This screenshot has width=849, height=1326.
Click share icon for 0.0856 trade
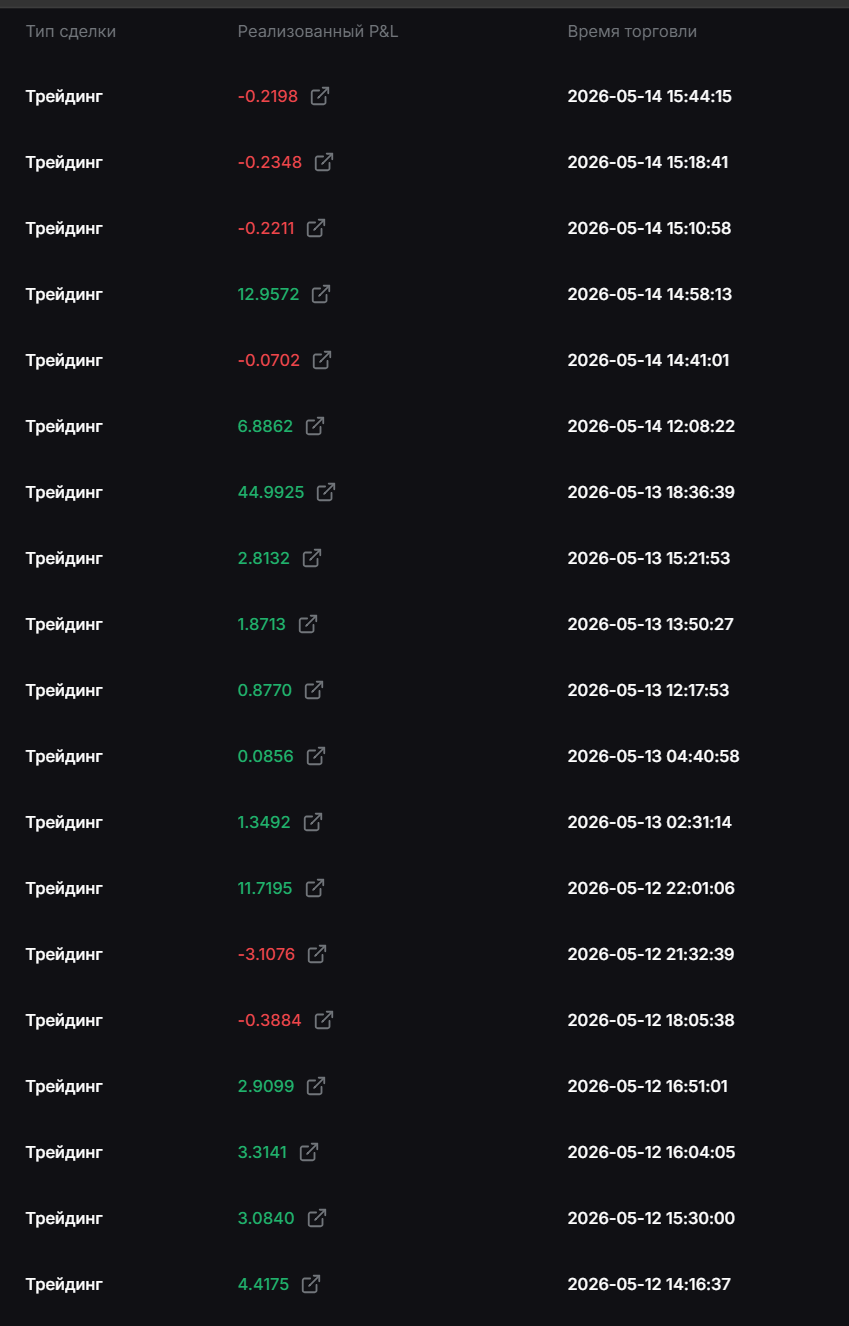316,756
